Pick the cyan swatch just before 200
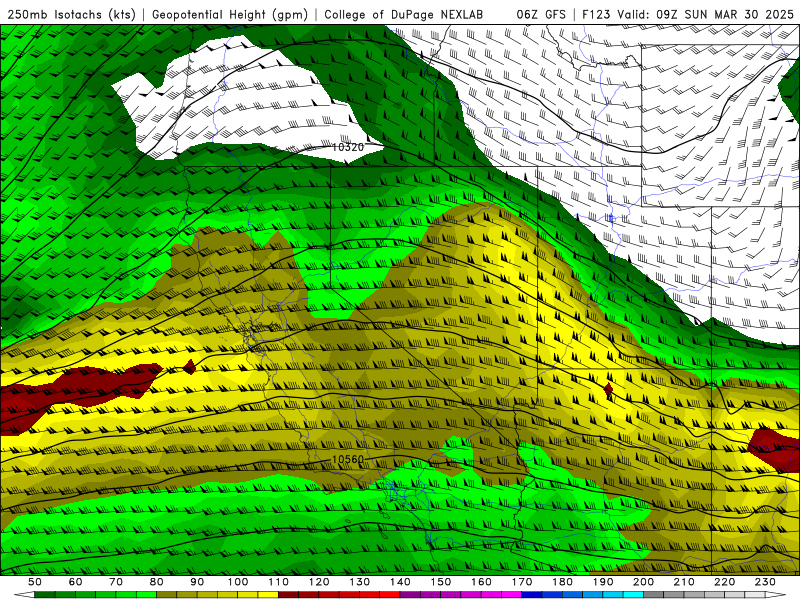800x600 pixels. click(x=633, y=595)
